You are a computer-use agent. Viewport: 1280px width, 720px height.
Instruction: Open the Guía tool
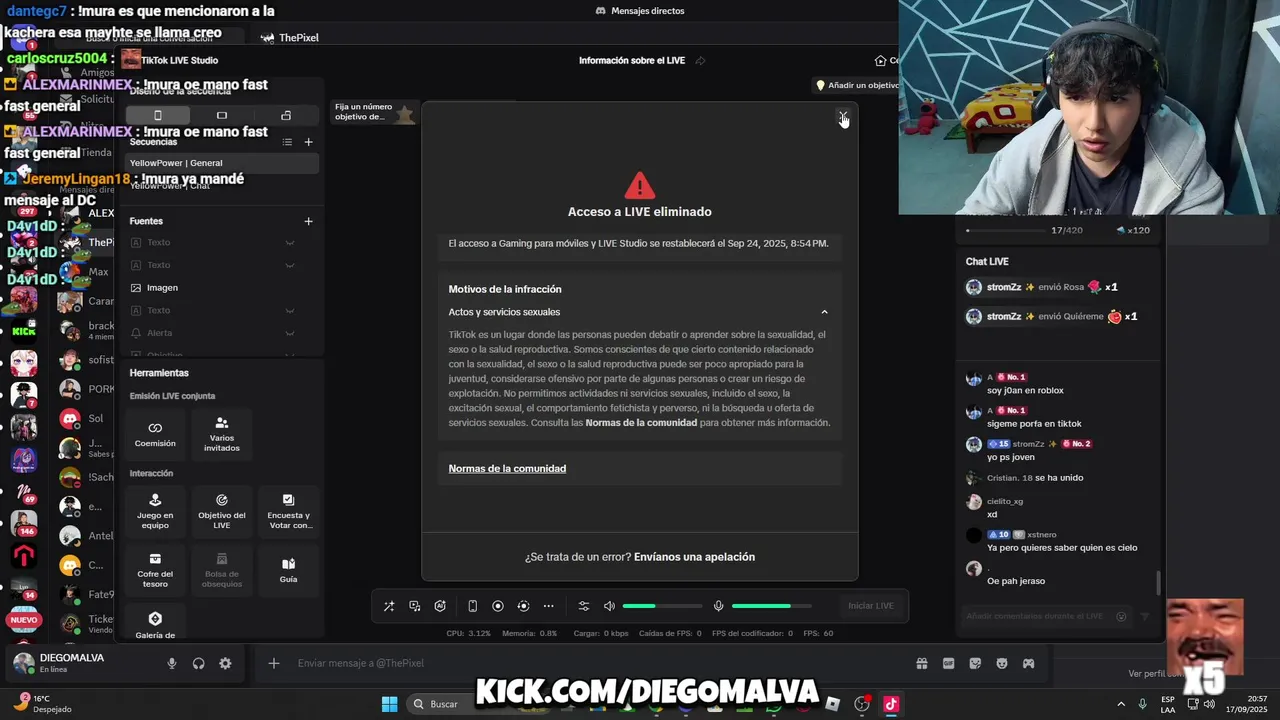(x=289, y=570)
